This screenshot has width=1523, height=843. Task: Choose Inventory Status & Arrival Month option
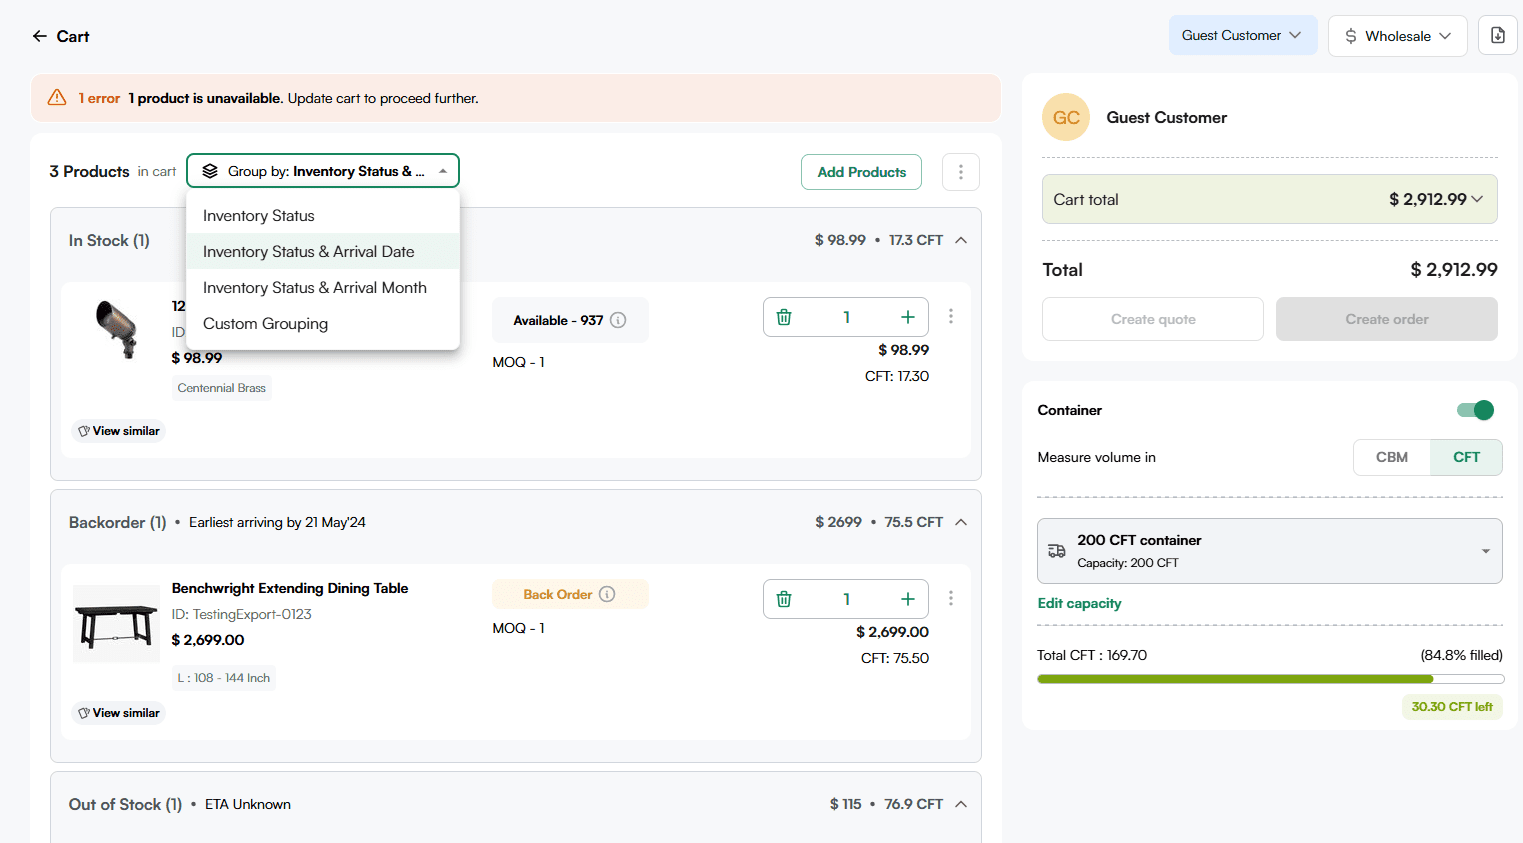coord(314,288)
